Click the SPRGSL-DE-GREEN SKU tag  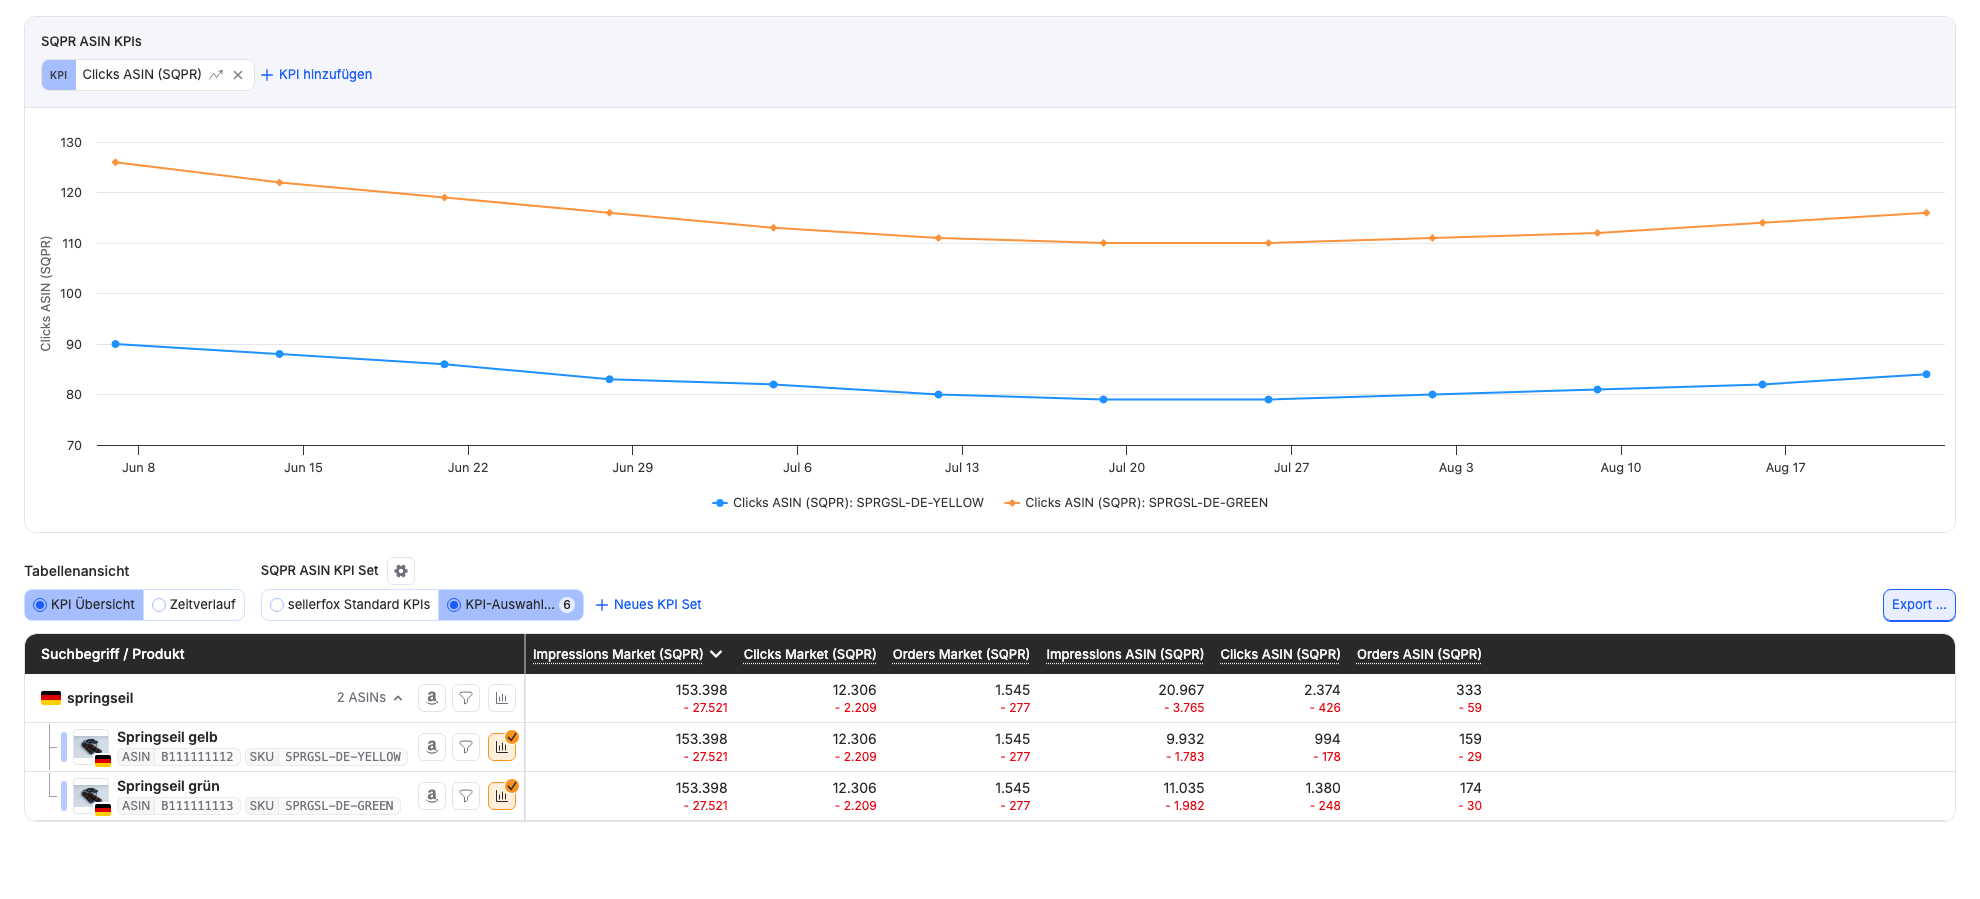[321, 806]
